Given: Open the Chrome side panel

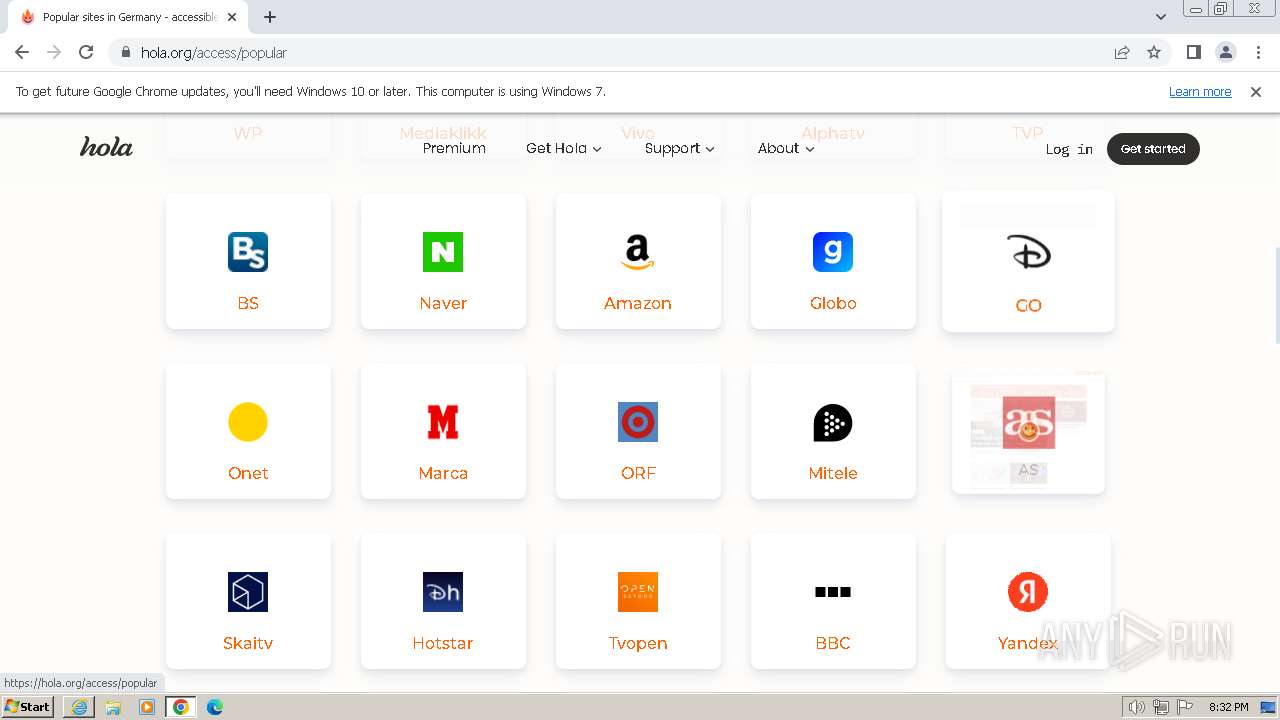Looking at the screenshot, I should tap(1194, 52).
